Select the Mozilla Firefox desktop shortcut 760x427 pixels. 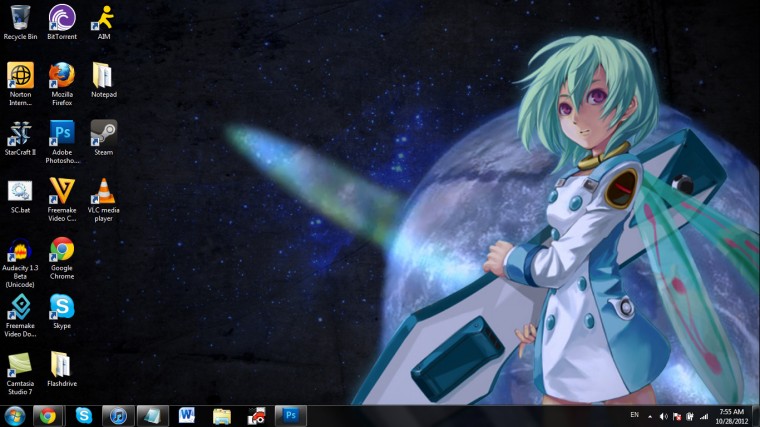point(62,84)
